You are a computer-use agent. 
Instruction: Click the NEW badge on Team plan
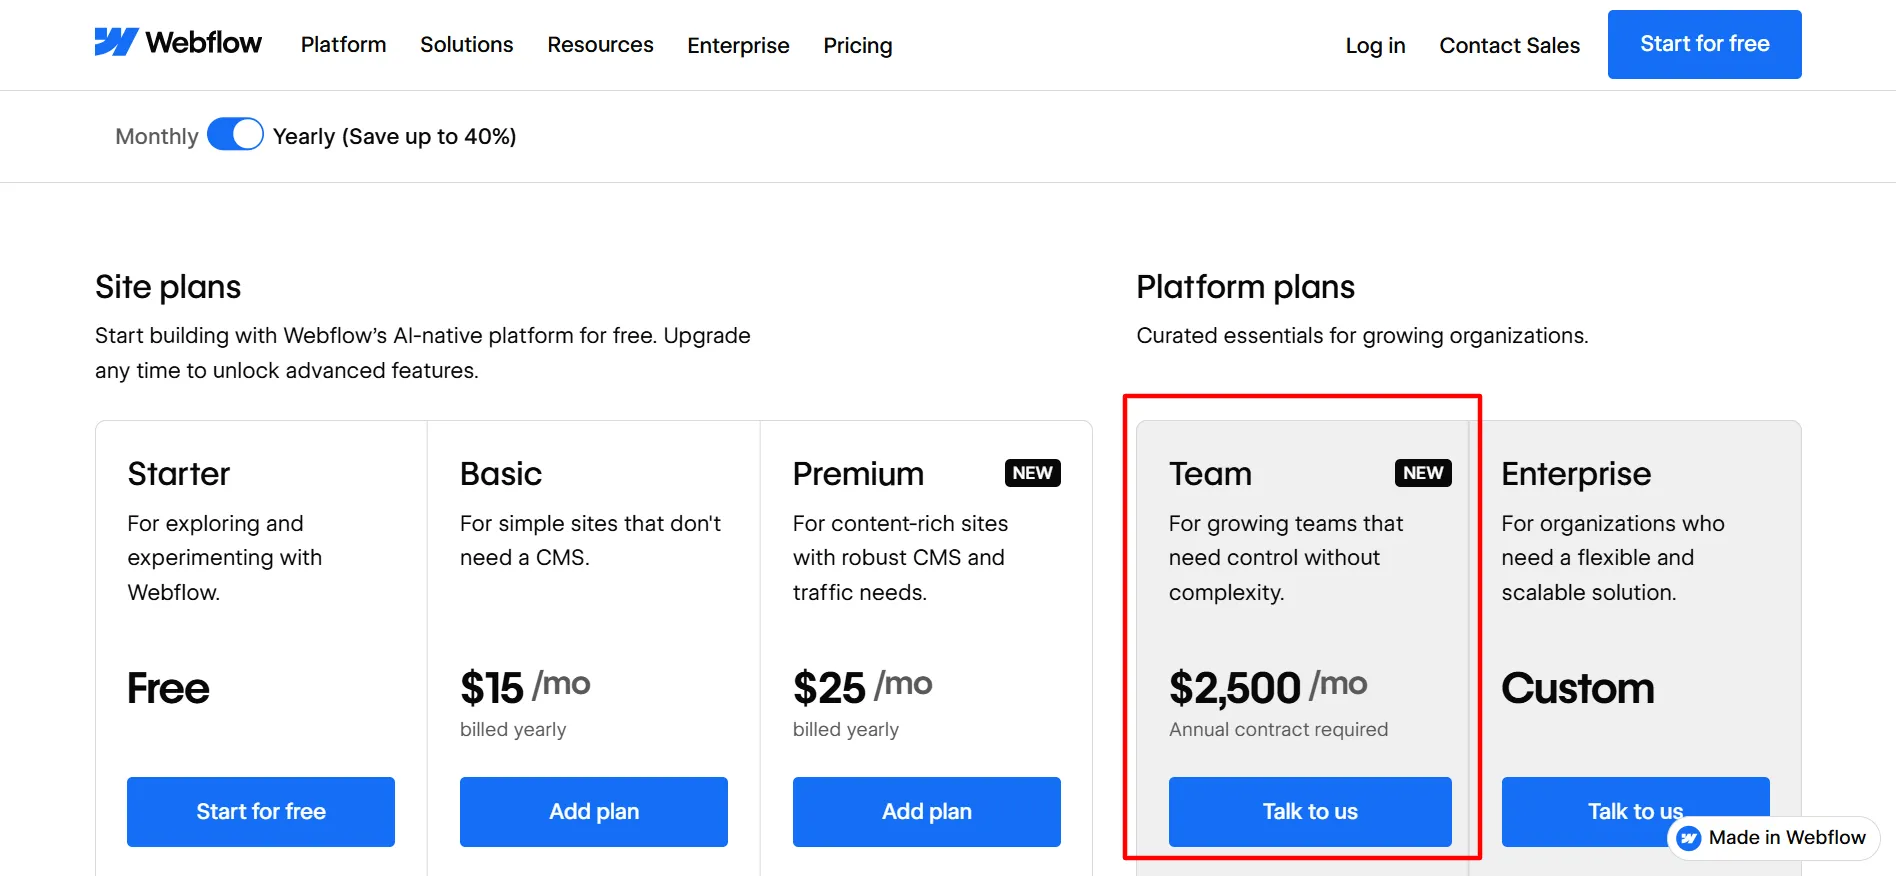(x=1423, y=473)
